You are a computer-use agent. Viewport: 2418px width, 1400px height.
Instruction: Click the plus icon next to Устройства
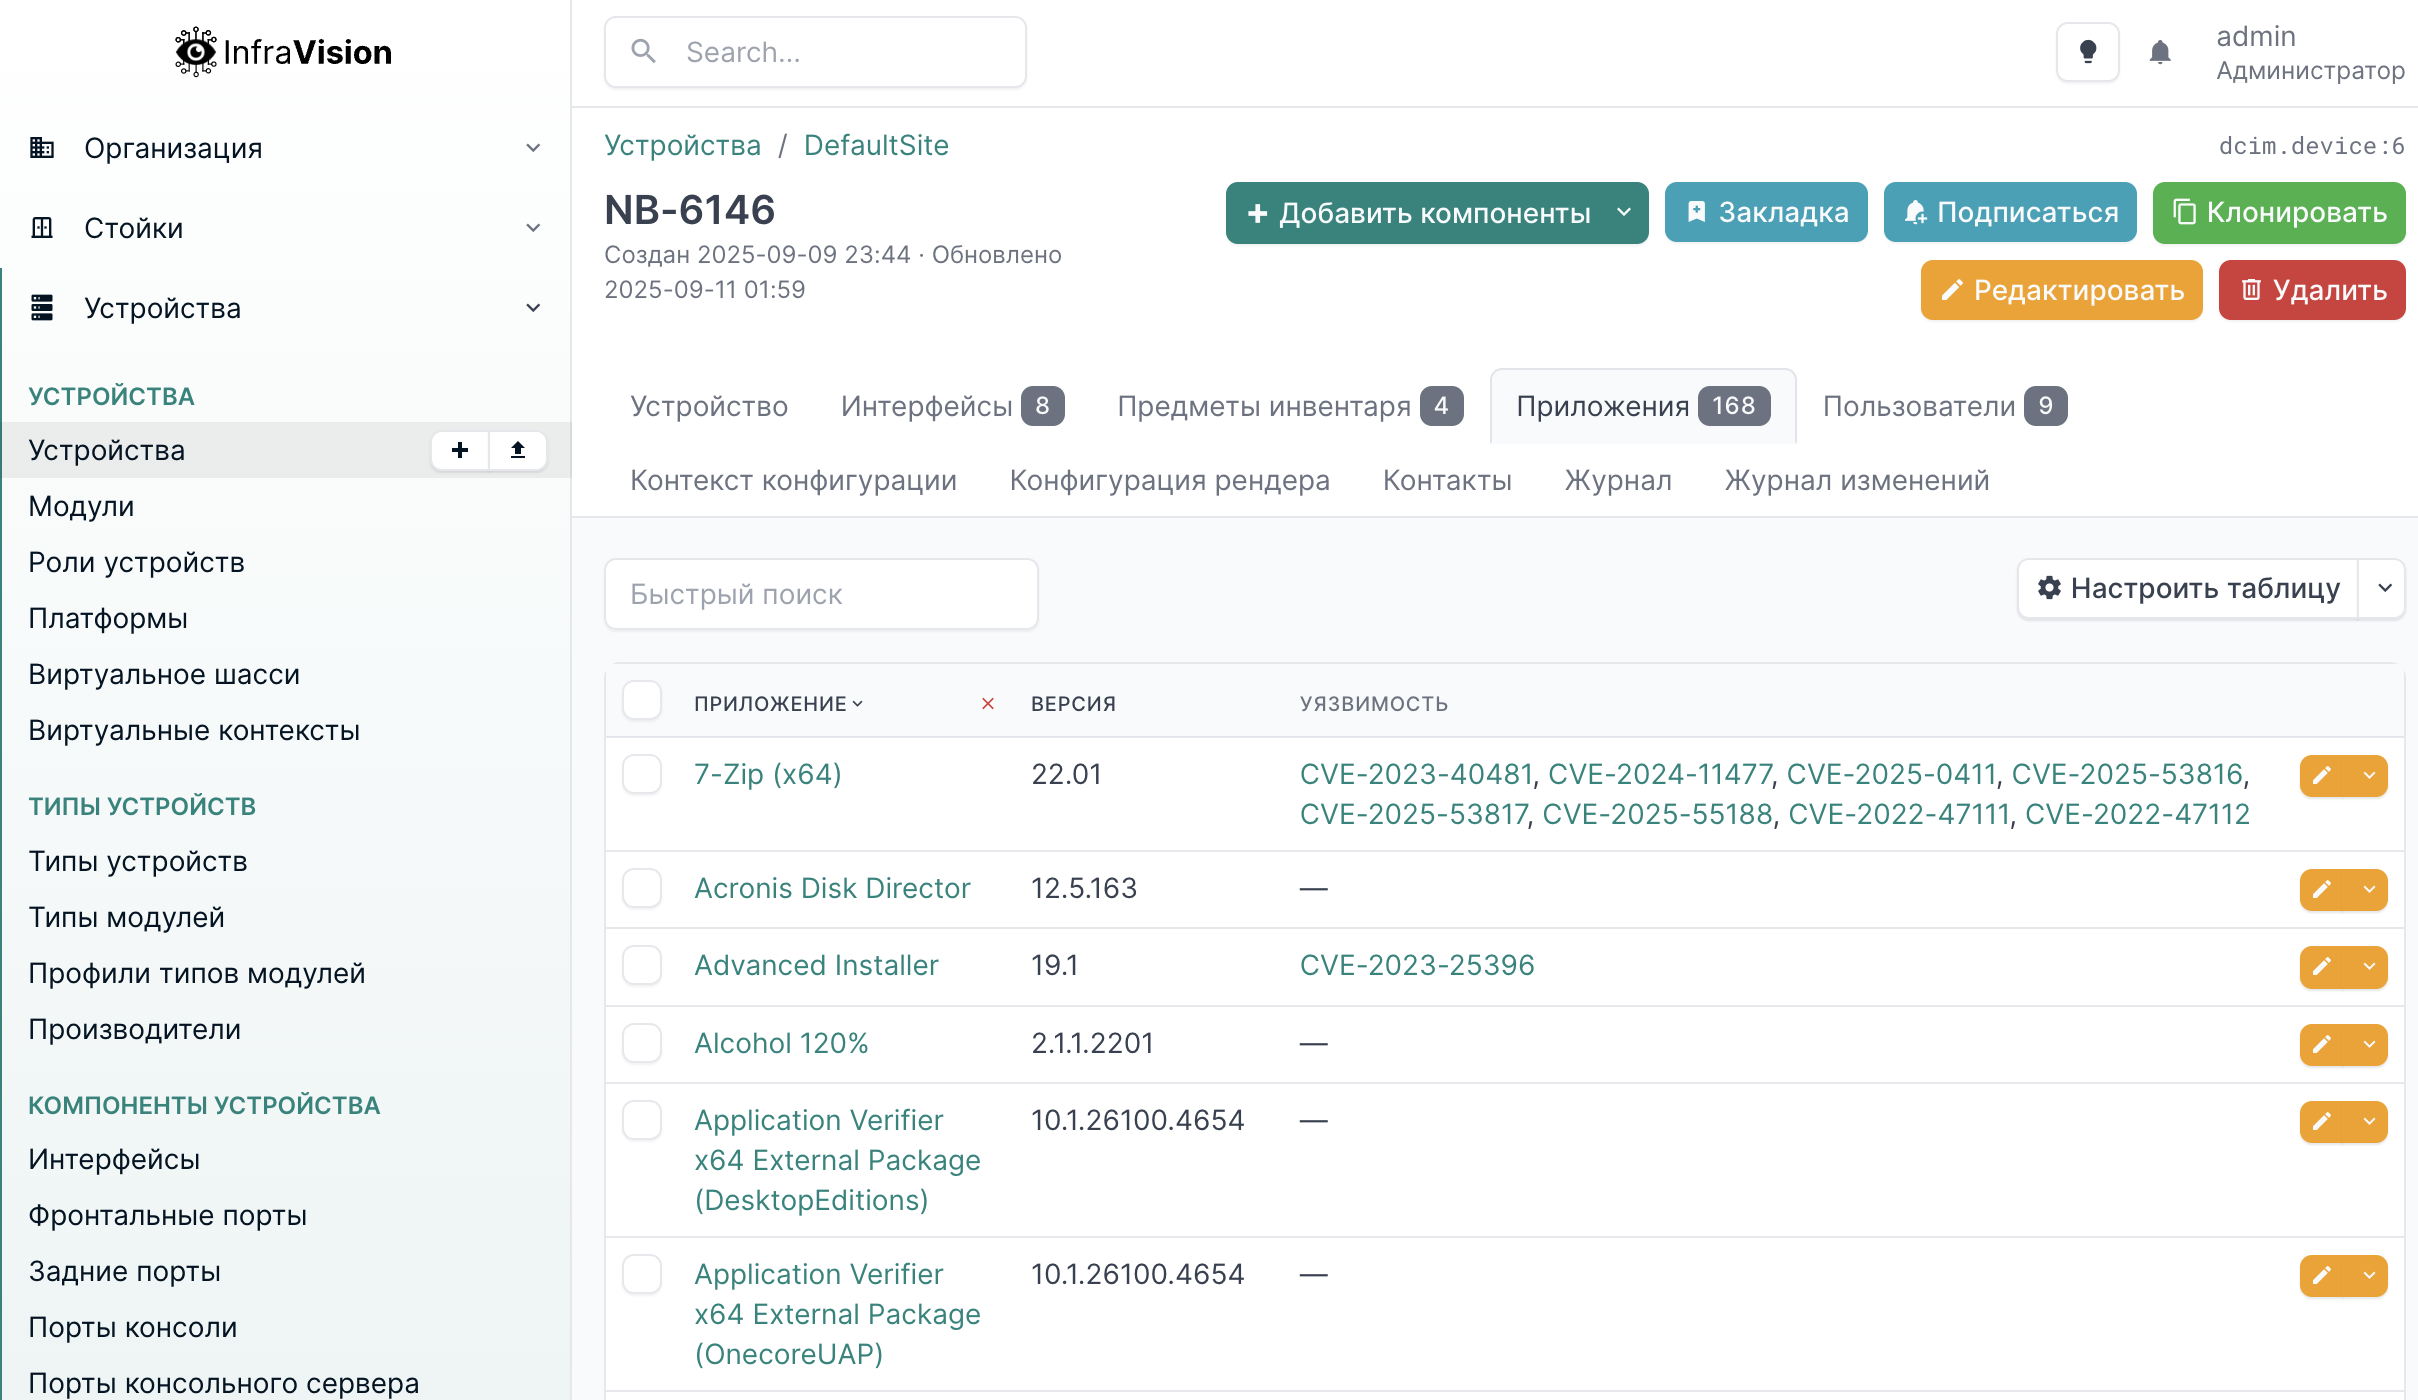point(460,450)
